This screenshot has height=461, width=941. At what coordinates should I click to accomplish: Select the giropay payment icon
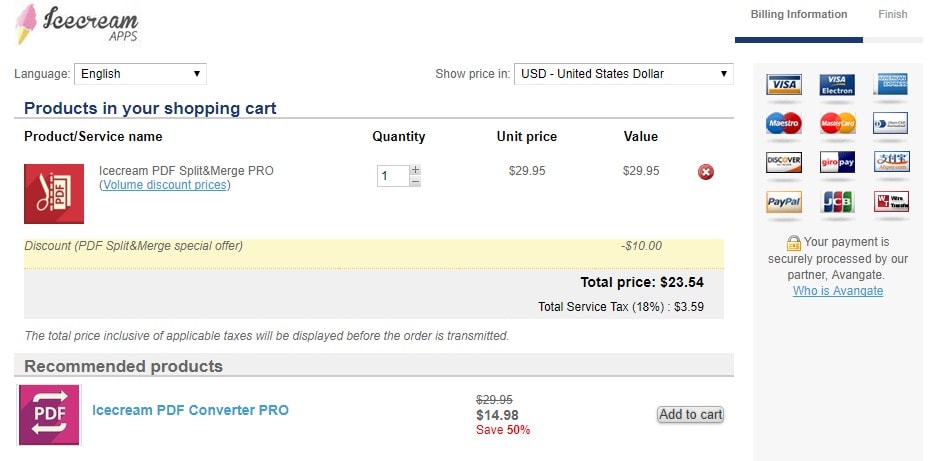coord(837,162)
